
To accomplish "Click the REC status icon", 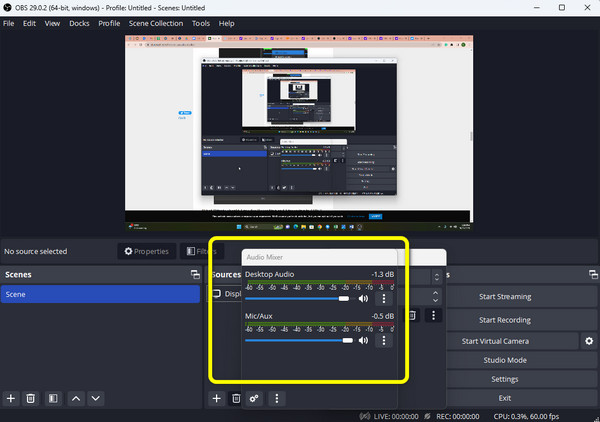I will pyautogui.click(x=427, y=416).
